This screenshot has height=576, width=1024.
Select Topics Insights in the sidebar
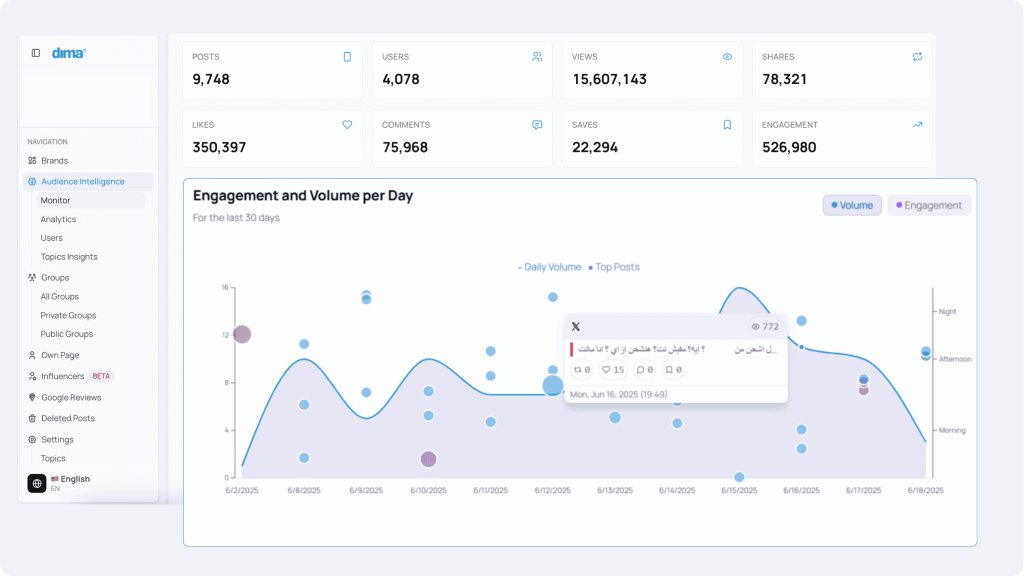69,257
